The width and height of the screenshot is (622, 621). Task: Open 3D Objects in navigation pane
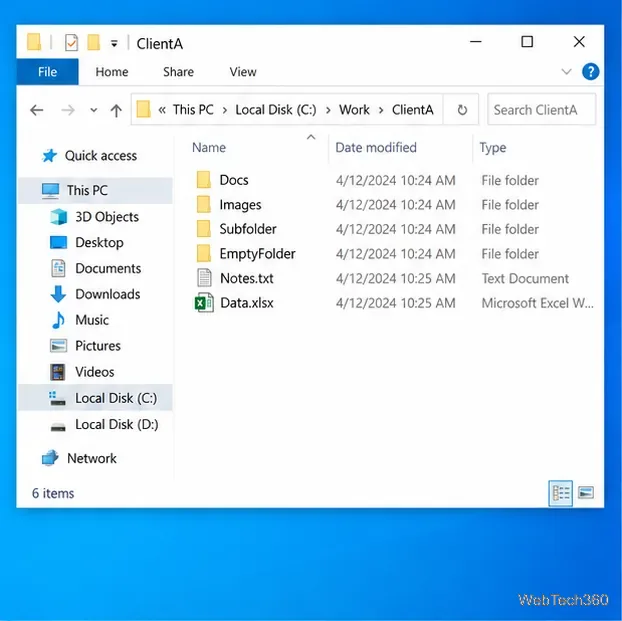[95, 217]
